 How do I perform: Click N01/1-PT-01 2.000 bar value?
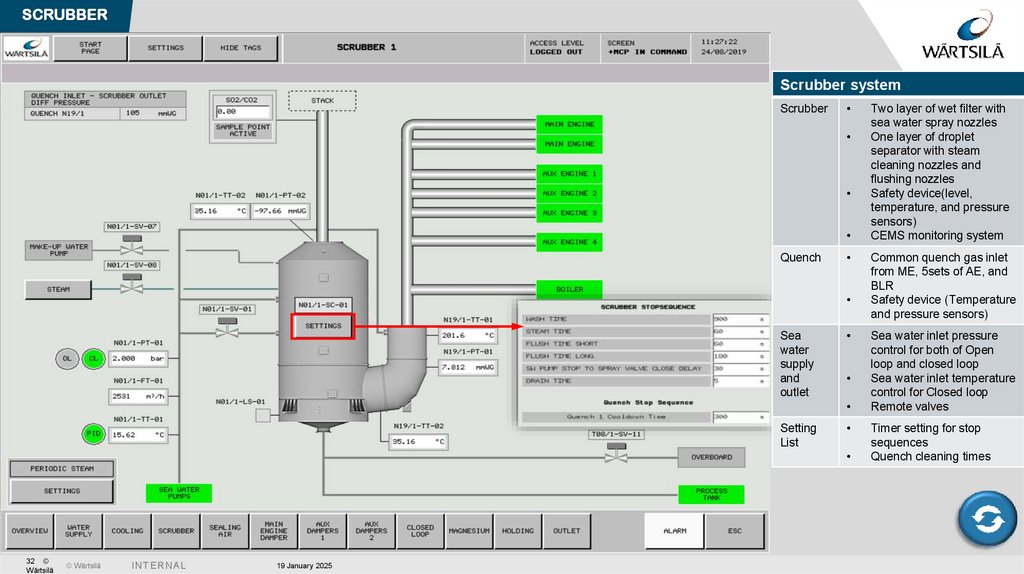tap(138, 359)
